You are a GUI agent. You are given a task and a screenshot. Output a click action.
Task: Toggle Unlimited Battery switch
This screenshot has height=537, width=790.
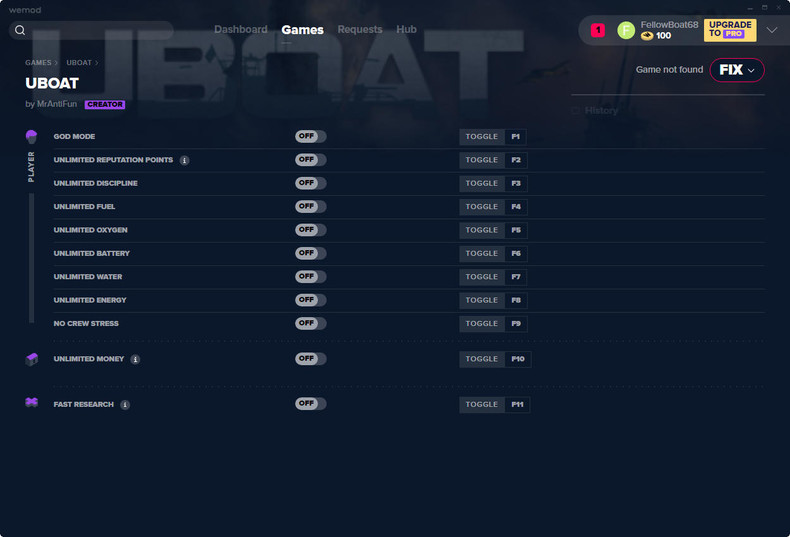pyautogui.click(x=310, y=253)
